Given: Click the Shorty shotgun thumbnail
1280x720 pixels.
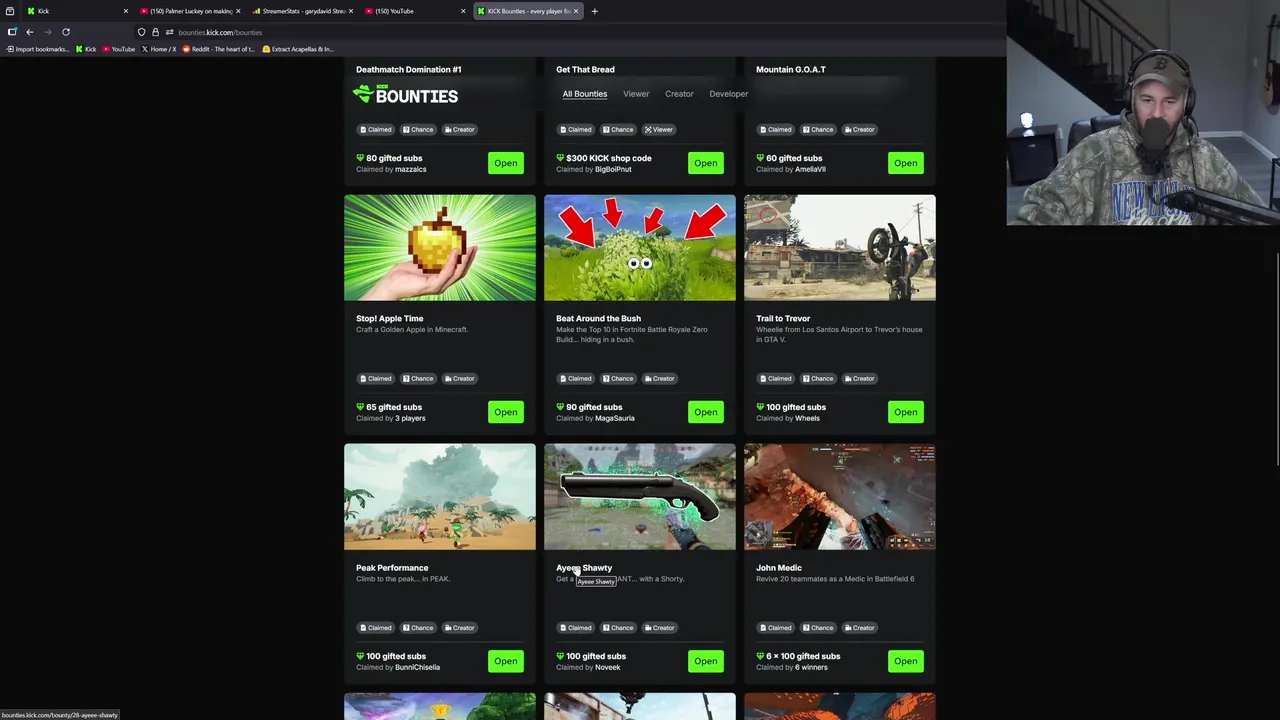Looking at the screenshot, I should (640, 496).
